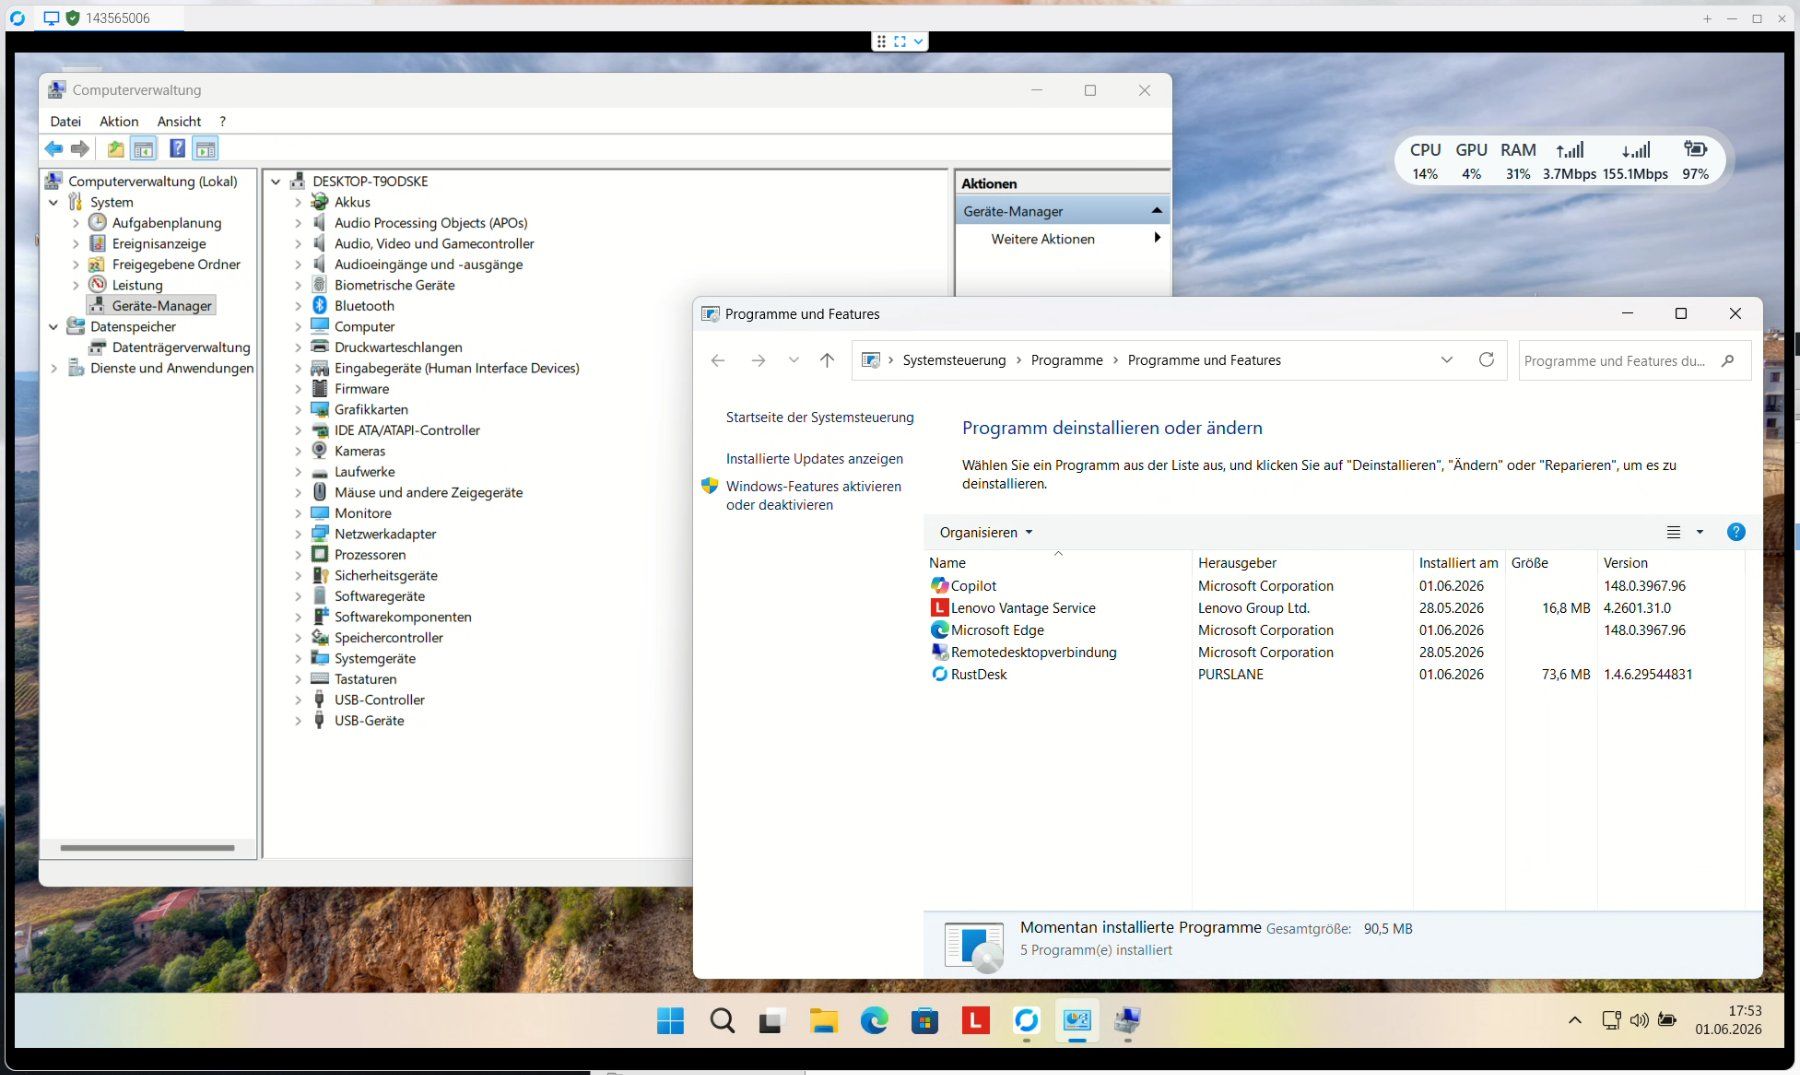1800x1075 pixels.
Task: Open the ? help menu
Action: [x=223, y=121]
